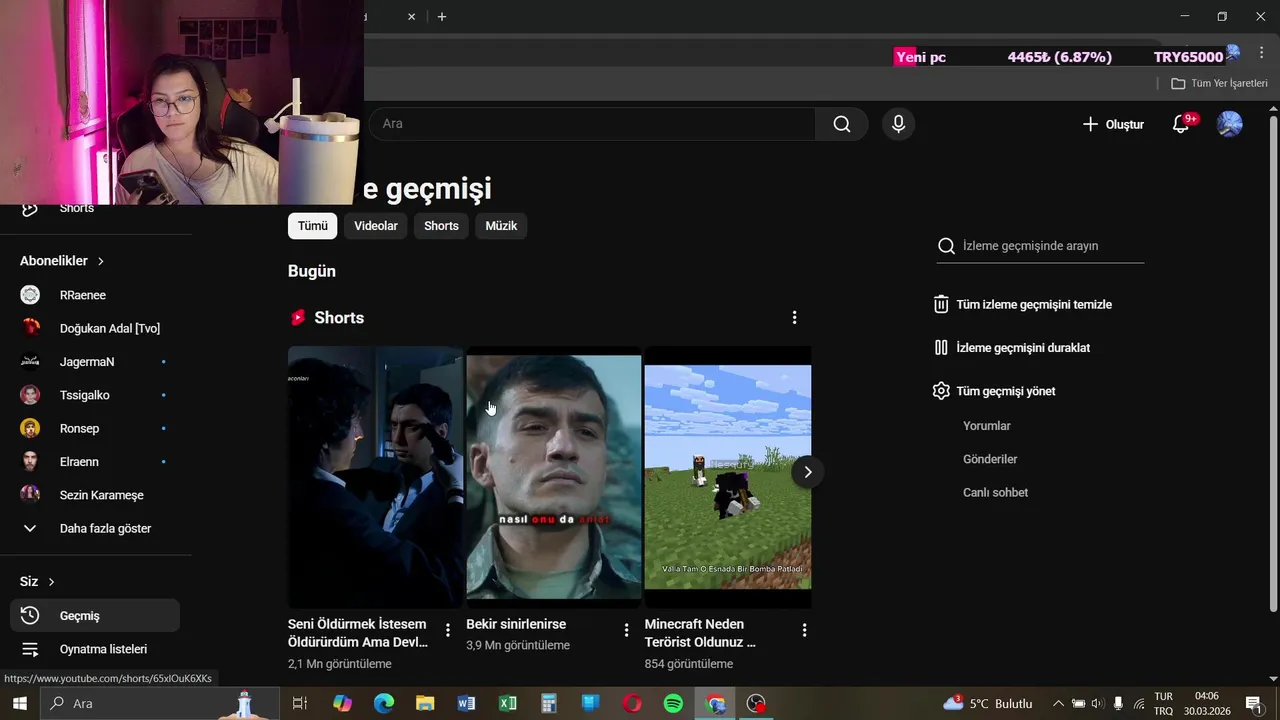
Task: Expand the Abonelikler section chevron
Action: 100,261
